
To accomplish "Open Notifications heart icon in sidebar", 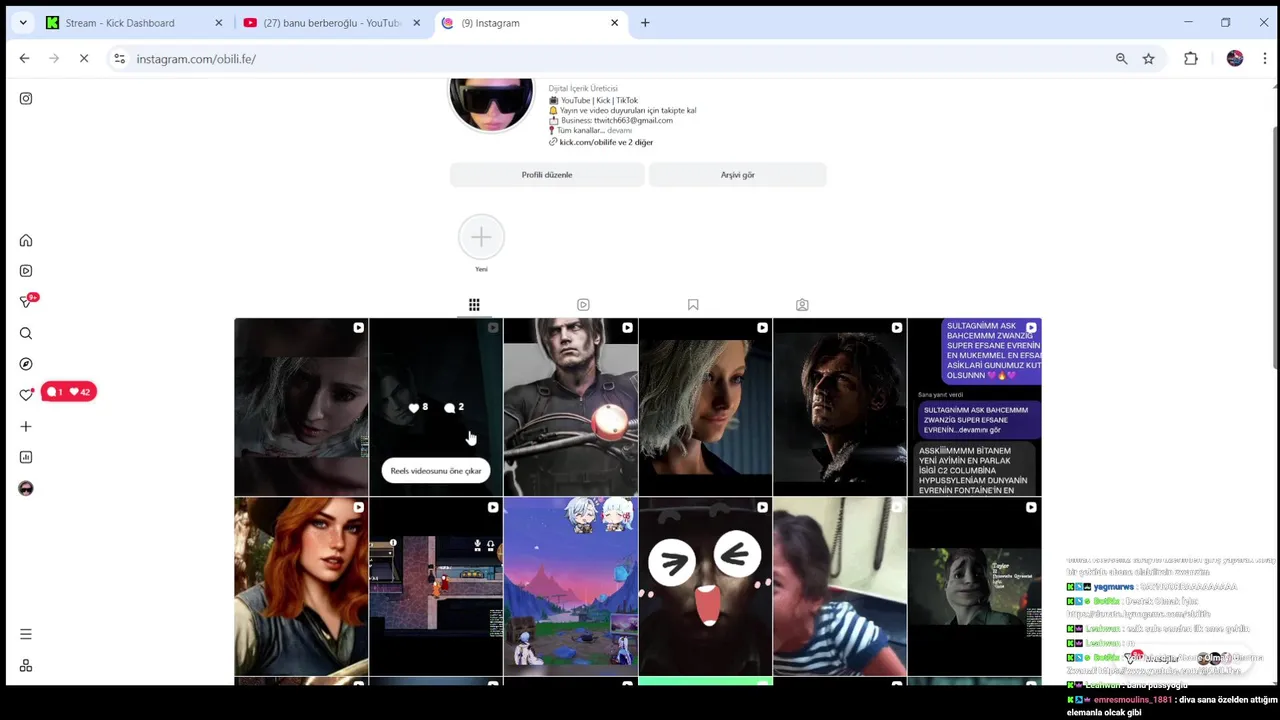I will point(26,395).
